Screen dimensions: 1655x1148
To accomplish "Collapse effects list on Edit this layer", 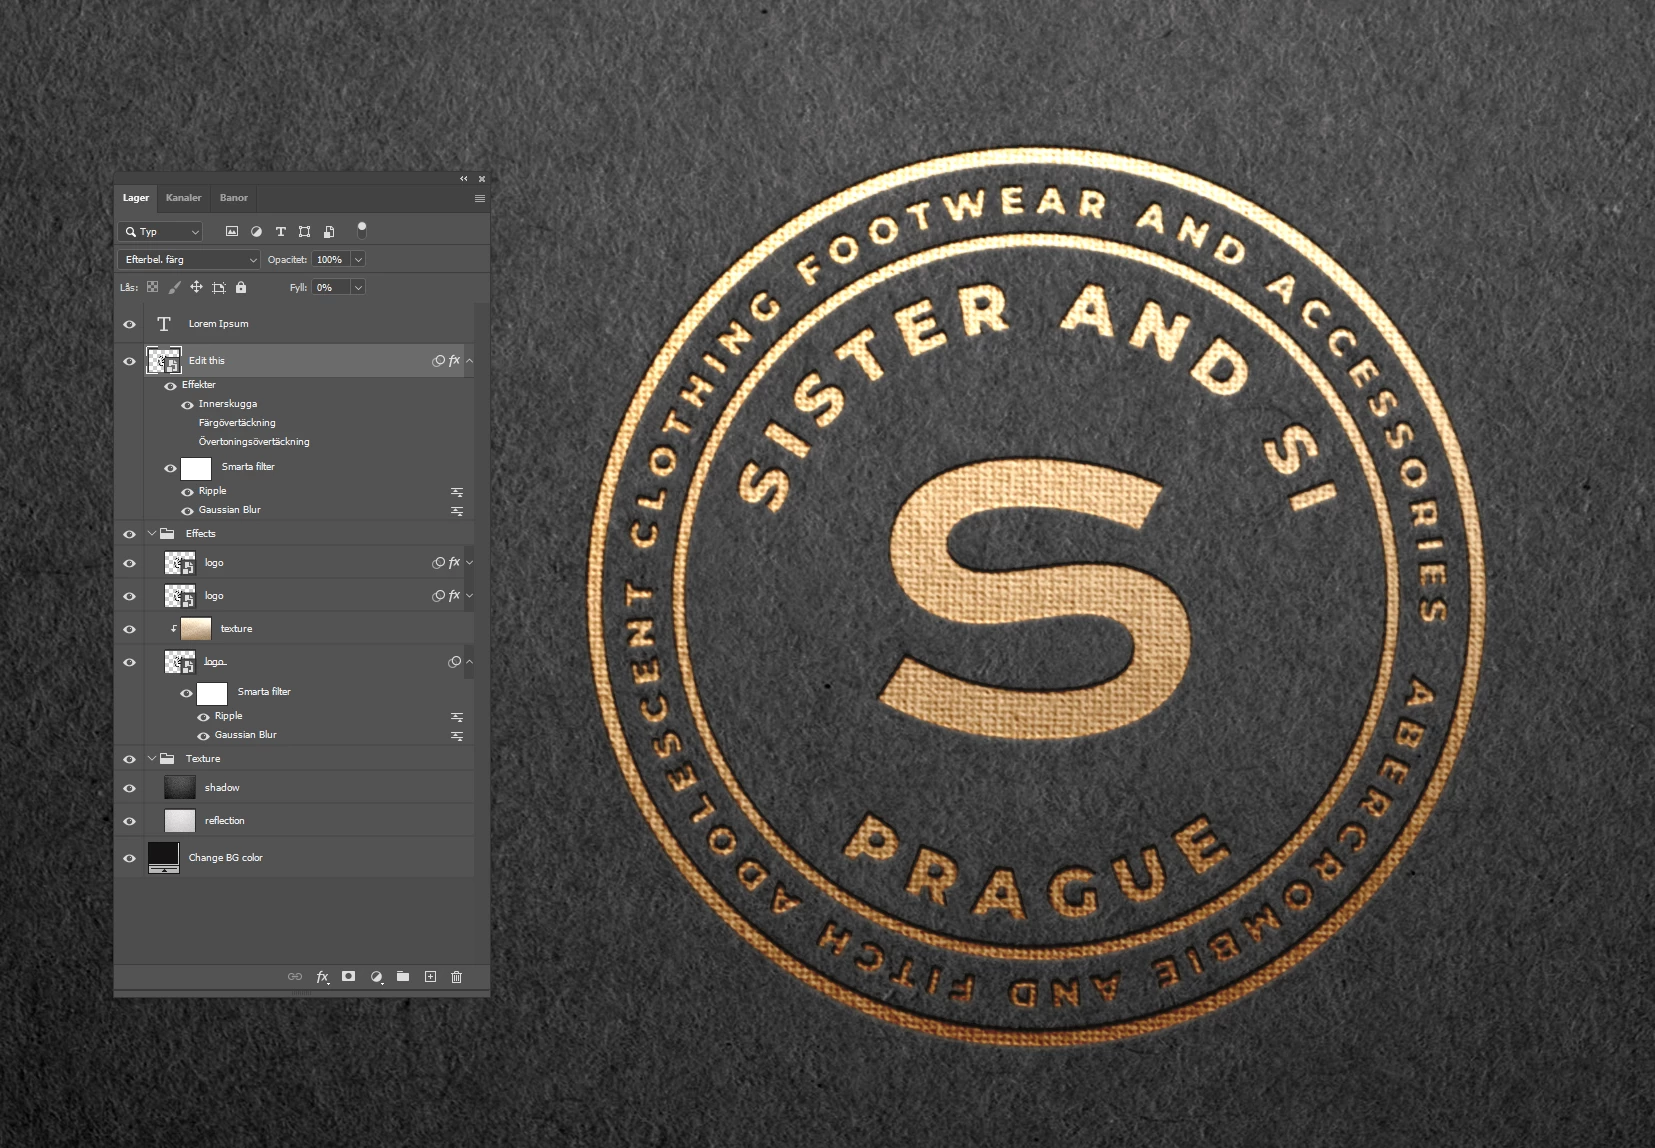I will (x=470, y=360).
